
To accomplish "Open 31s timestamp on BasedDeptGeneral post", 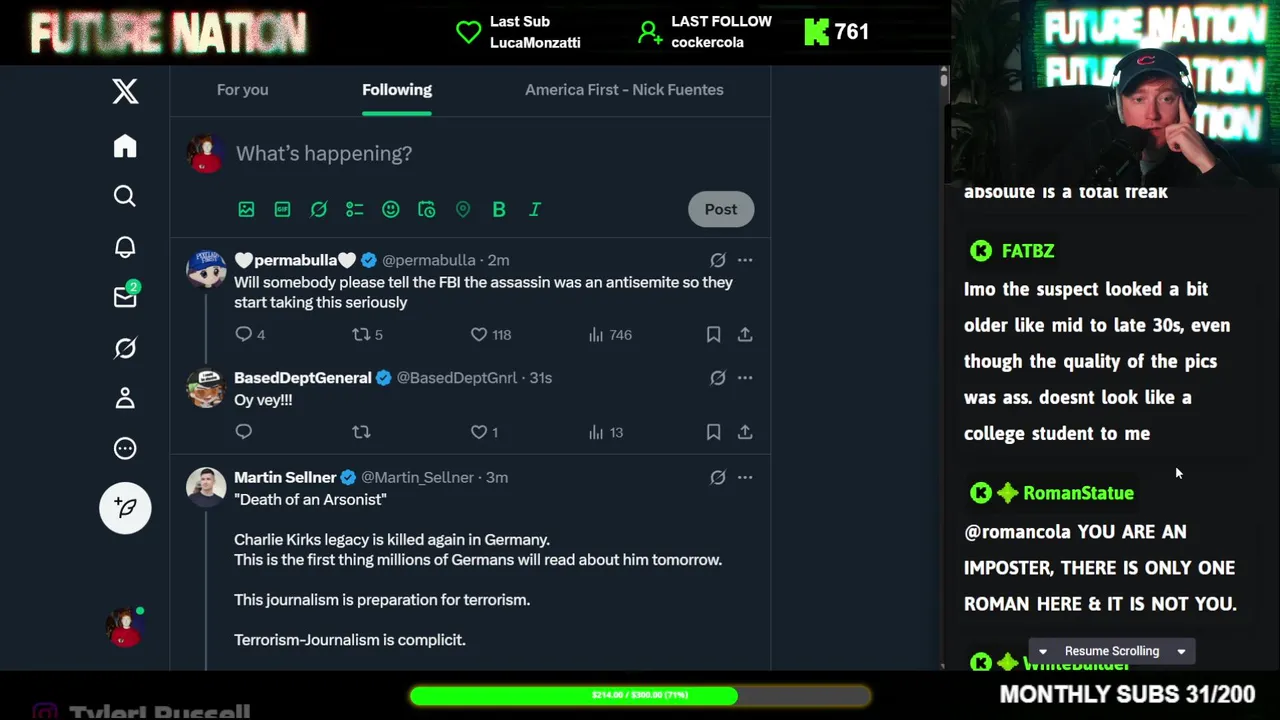I will tap(540, 378).
